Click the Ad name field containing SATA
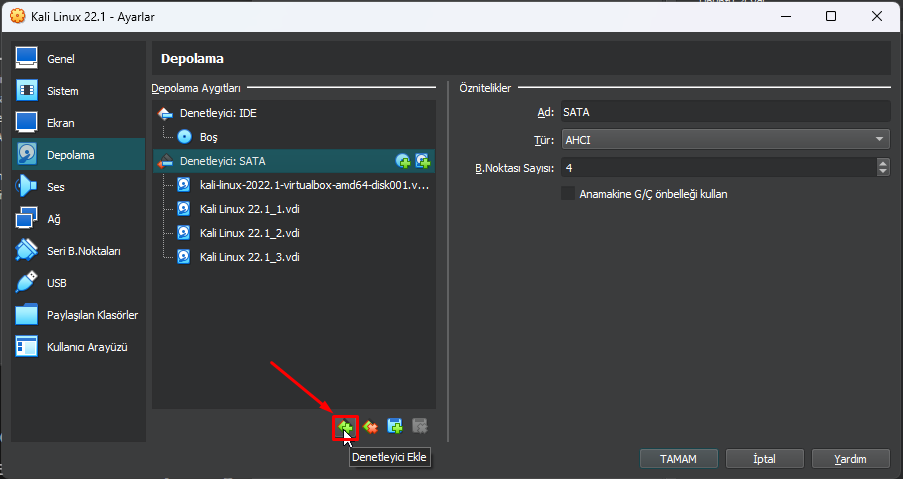Screen dimensions: 903x479 tap(726, 112)
